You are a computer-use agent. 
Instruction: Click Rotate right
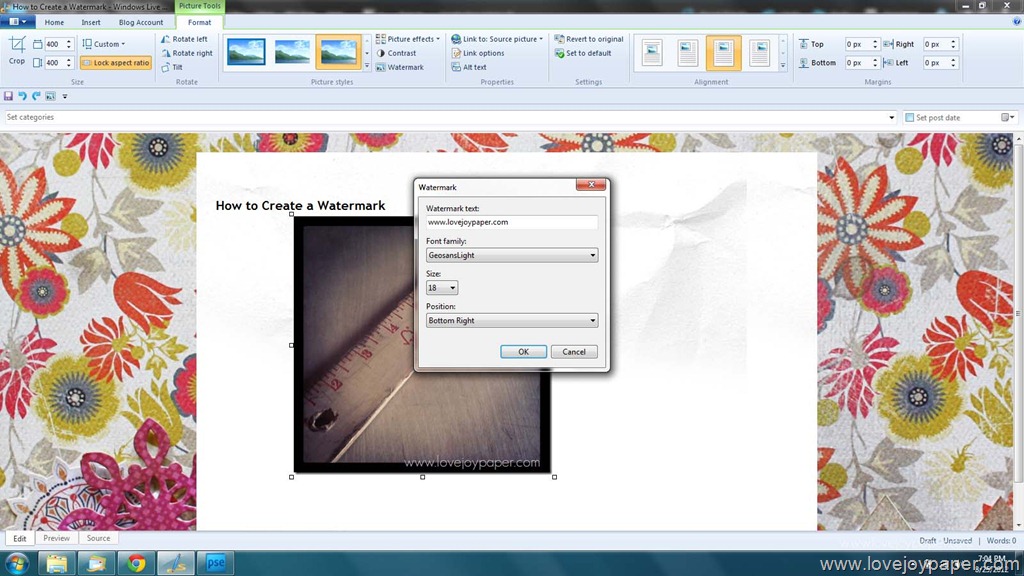click(x=187, y=54)
